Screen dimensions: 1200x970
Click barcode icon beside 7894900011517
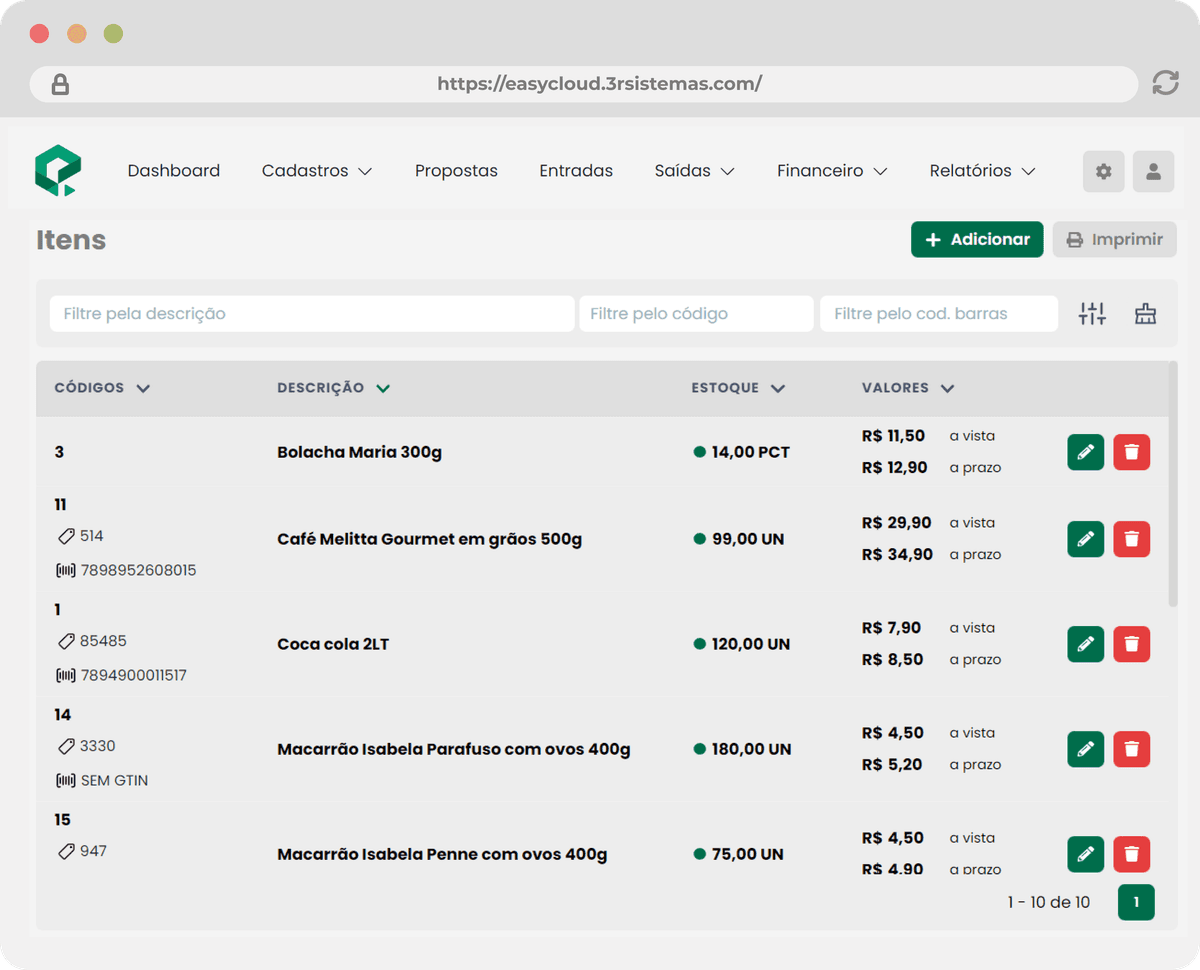point(65,676)
